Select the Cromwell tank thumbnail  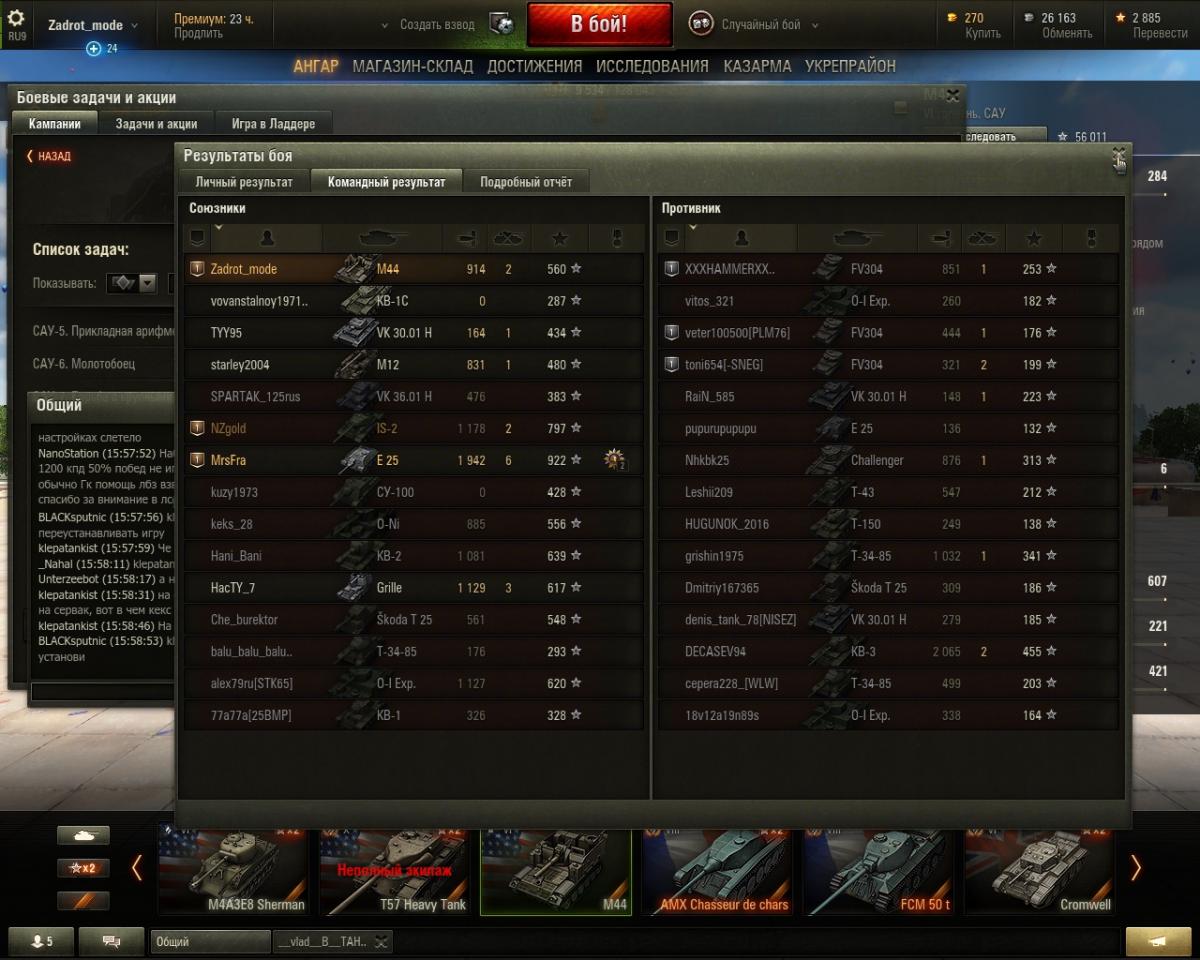[x=1039, y=871]
